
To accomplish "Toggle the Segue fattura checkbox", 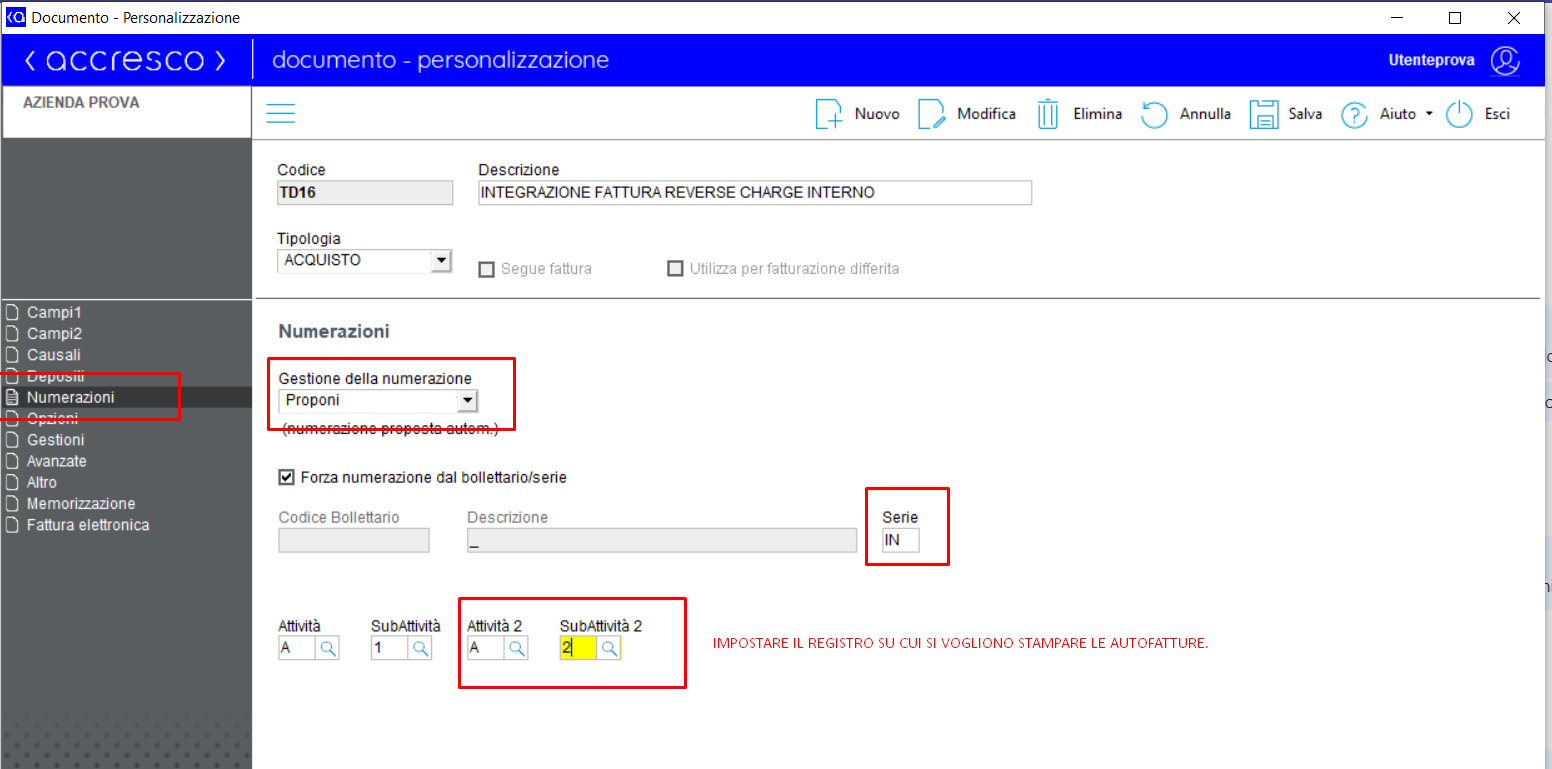I will coord(487,269).
